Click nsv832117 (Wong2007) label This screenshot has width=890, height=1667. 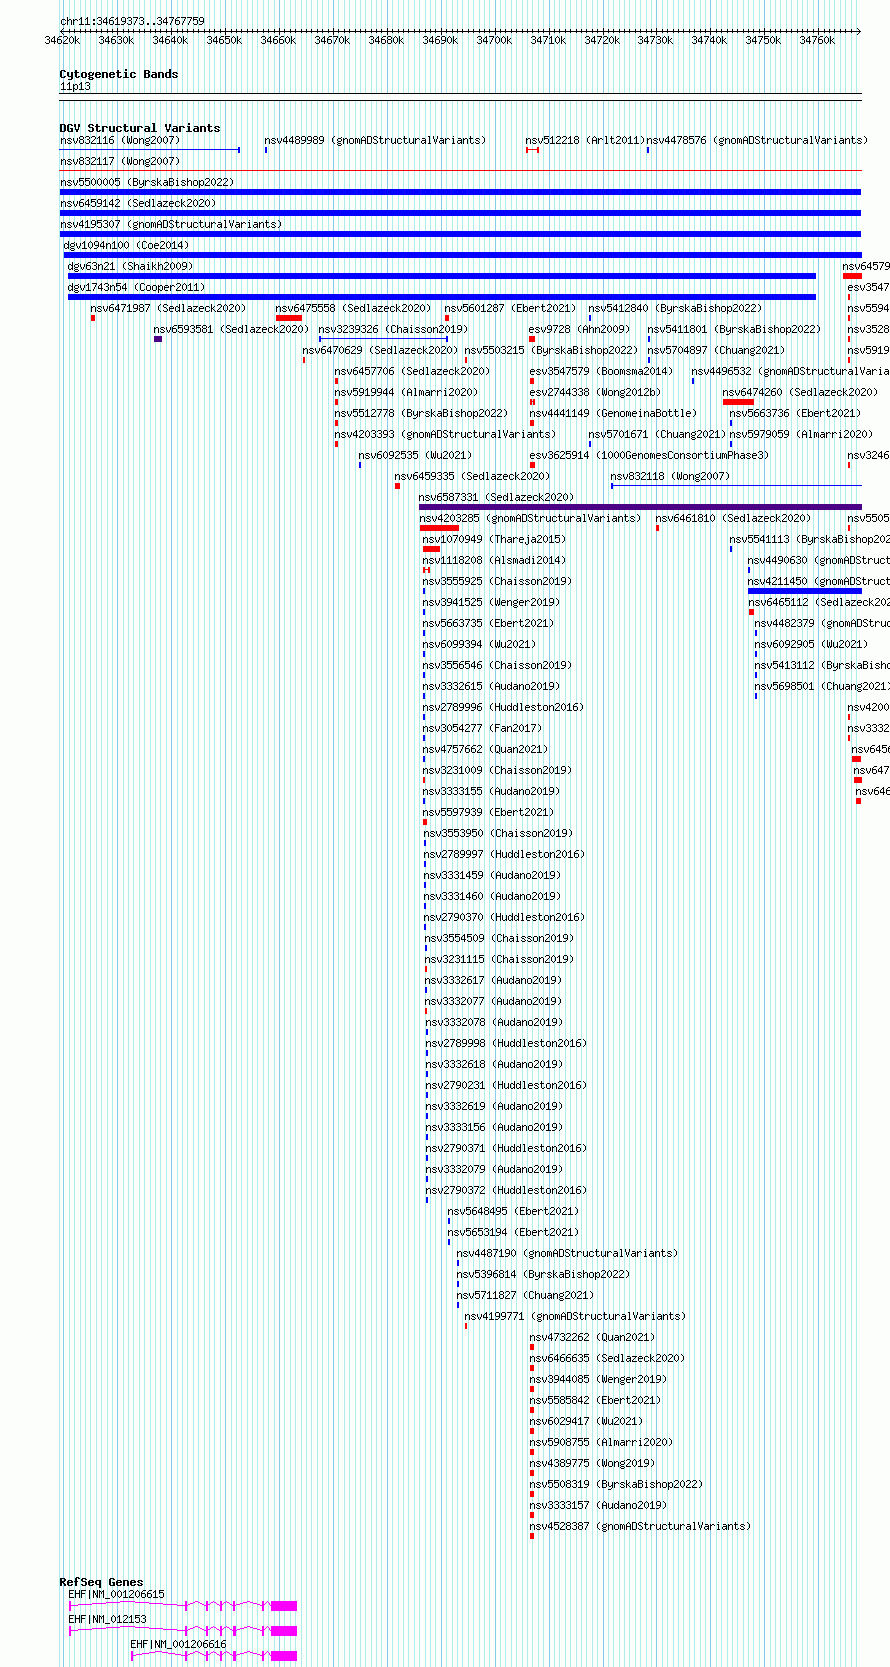point(119,161)
